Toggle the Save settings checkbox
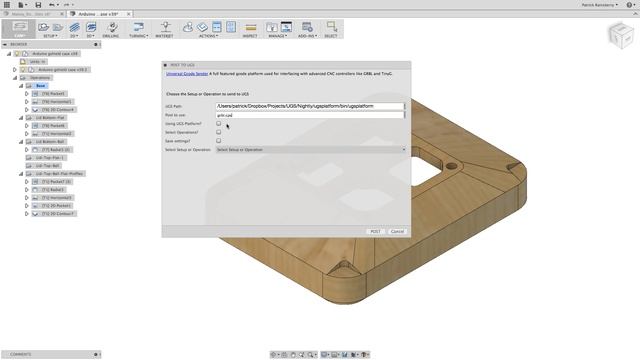 [x=219, y=140]
